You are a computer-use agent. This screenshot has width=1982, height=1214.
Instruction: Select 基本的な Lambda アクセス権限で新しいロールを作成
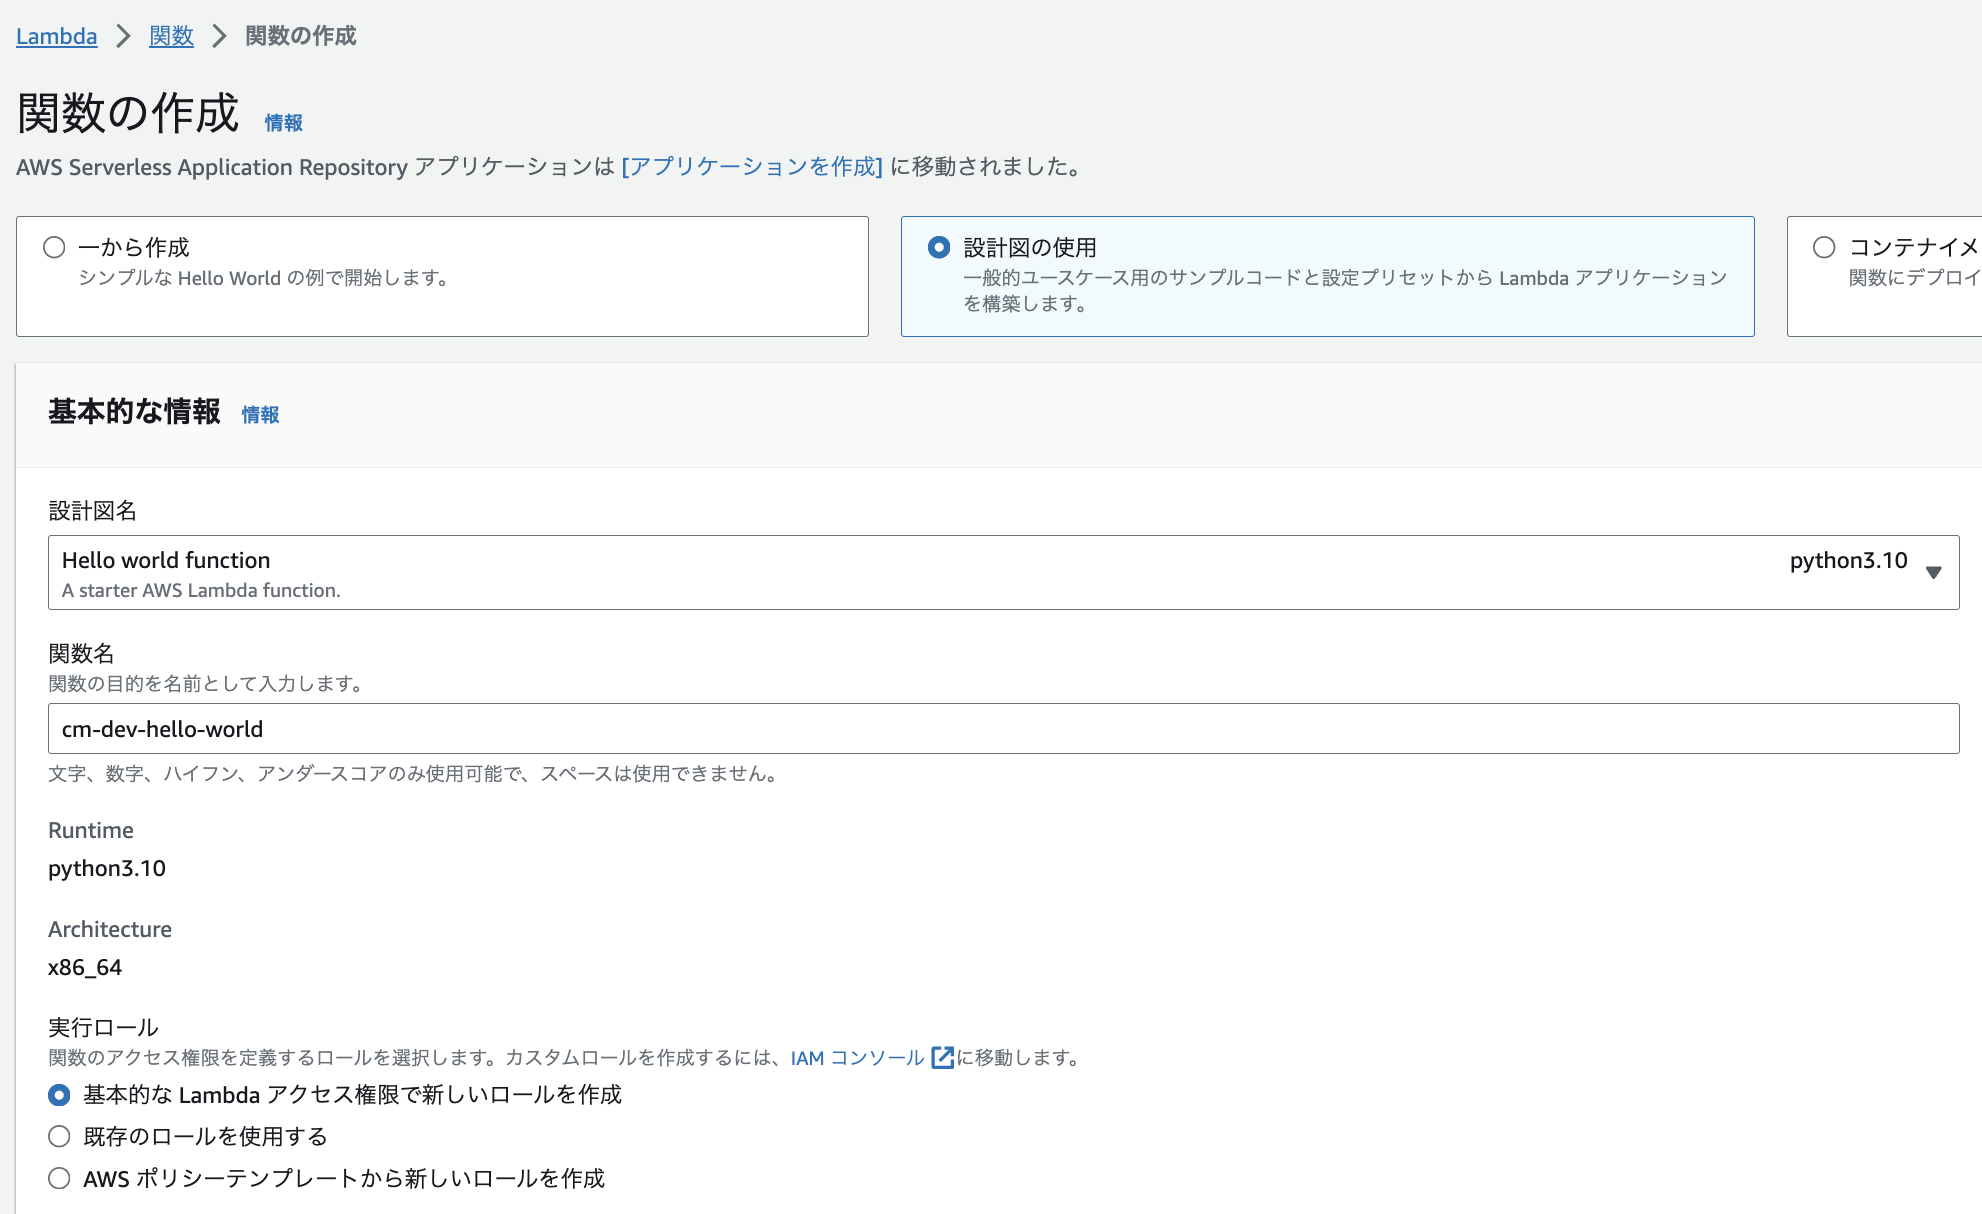(58, 1095)
